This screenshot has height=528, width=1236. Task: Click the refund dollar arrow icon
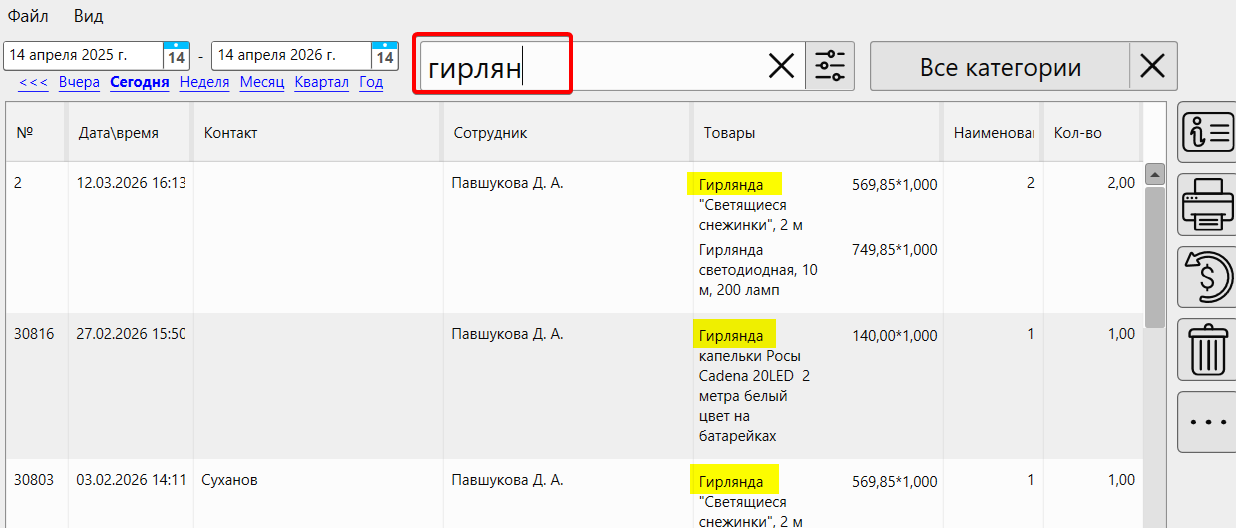coord(1208,277)
